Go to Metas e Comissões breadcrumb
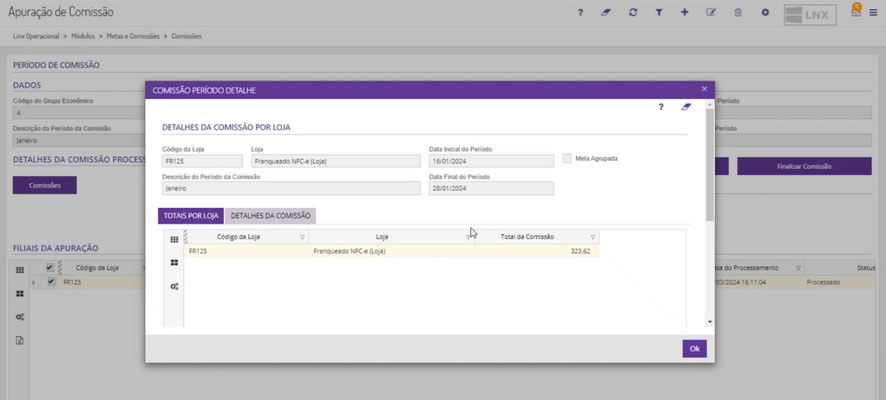Screen dimensions: 886x400 click(133, 36)
